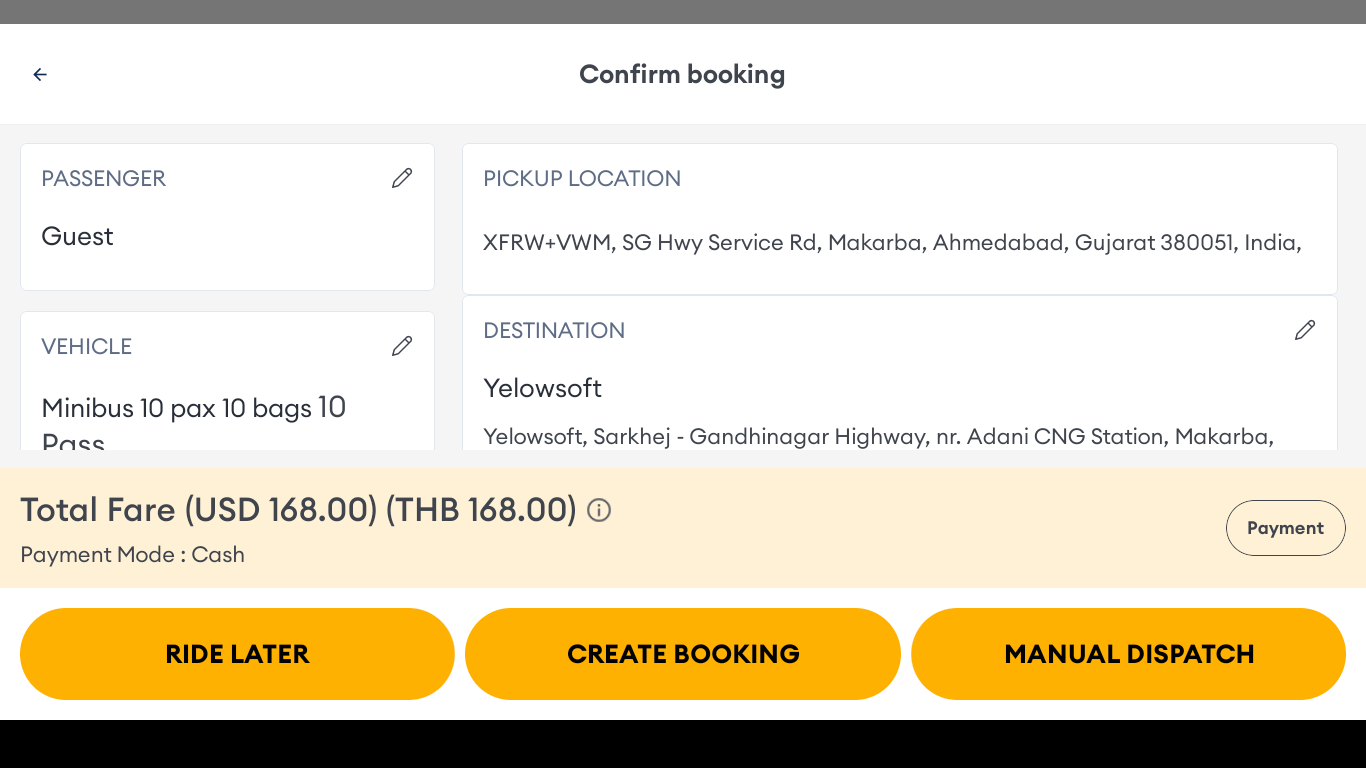The width and height of the screenshot is (1366, 768).
Task: Select the Guest passenger name
Action: [78, 236]
